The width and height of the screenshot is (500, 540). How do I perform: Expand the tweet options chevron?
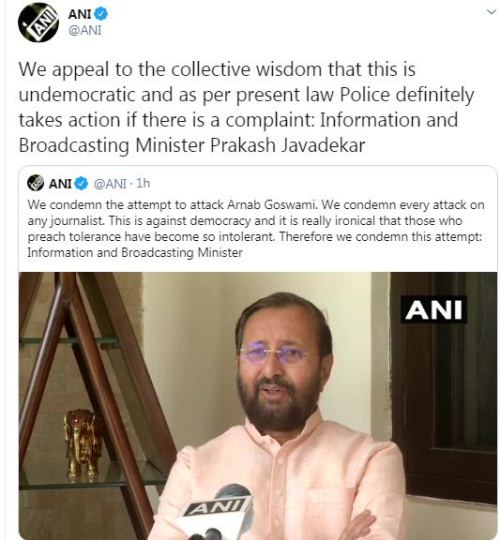coord(491,12)
